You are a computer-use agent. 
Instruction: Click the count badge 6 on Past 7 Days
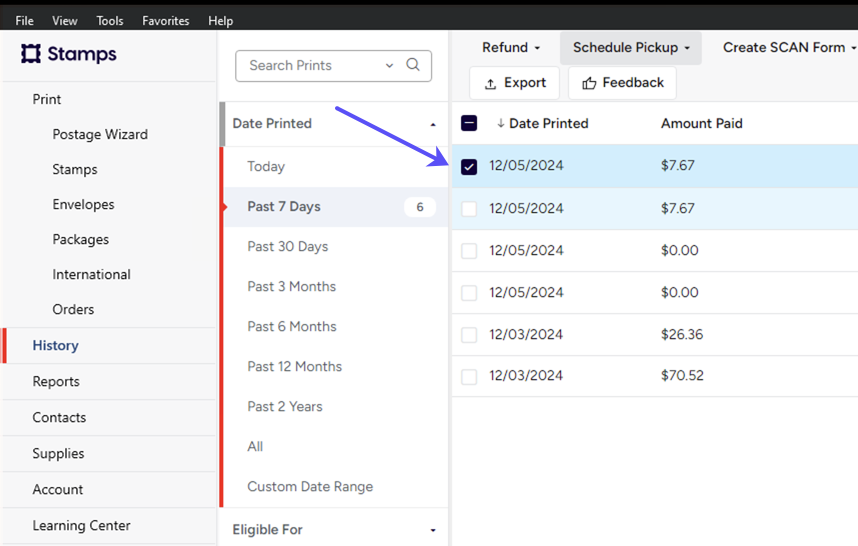(420, 207)
